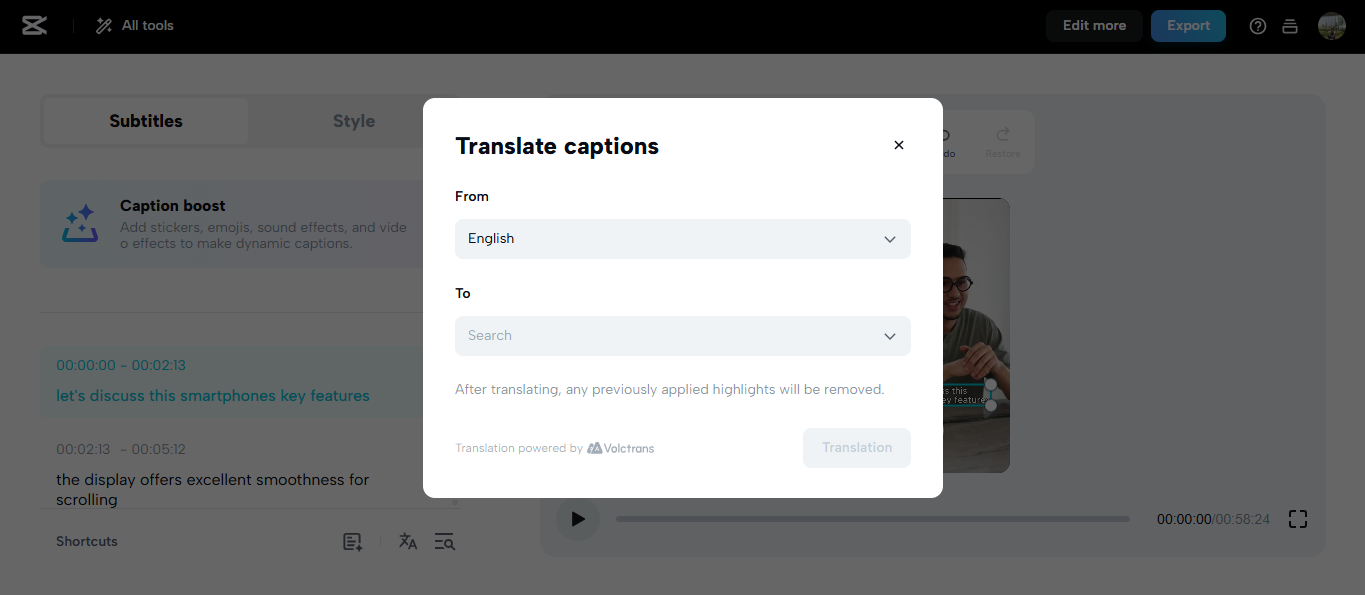Image resolution: width=1365 pixels, height=595 pixels.
Task: Play the video preview
Action: coord(577,518)
